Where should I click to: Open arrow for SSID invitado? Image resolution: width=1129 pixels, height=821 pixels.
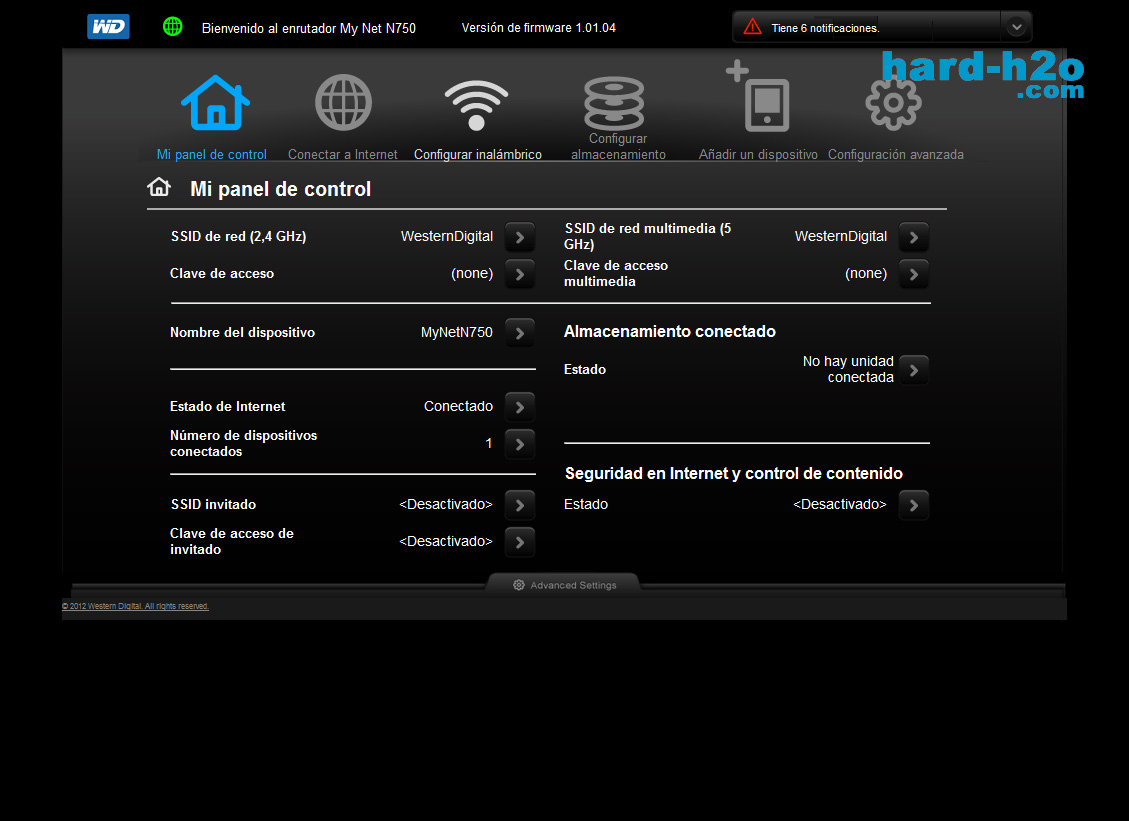coord(520,505)
